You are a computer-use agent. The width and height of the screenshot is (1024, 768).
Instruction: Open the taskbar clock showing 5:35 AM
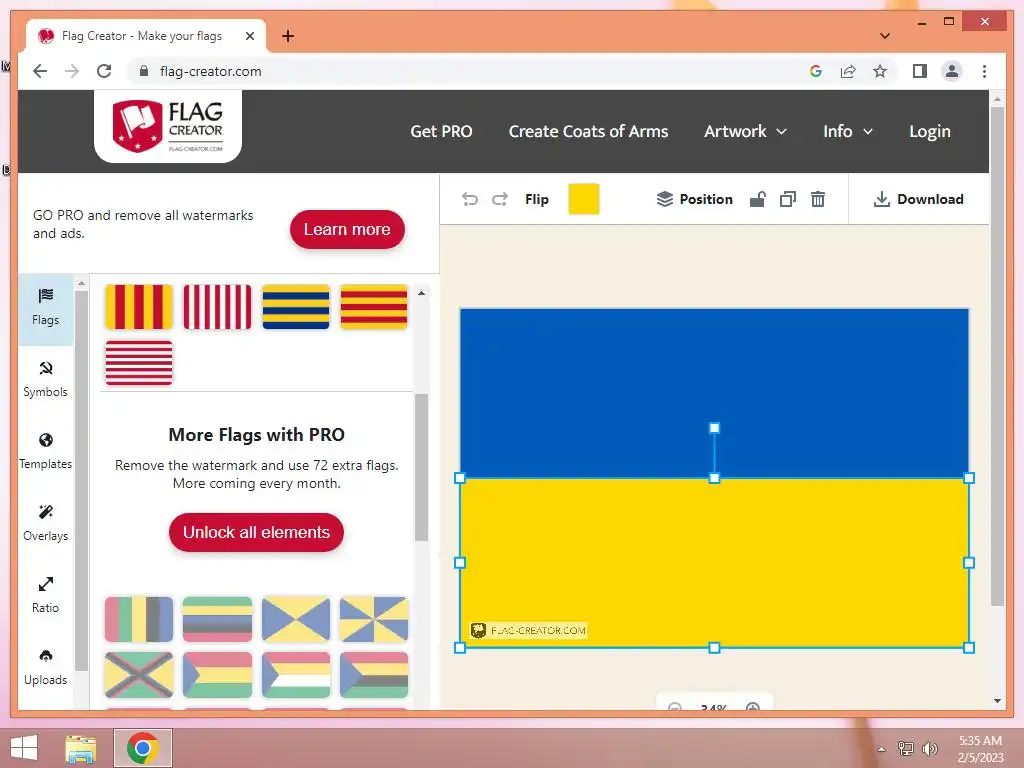pyautogui.click(x=980, y=749)
